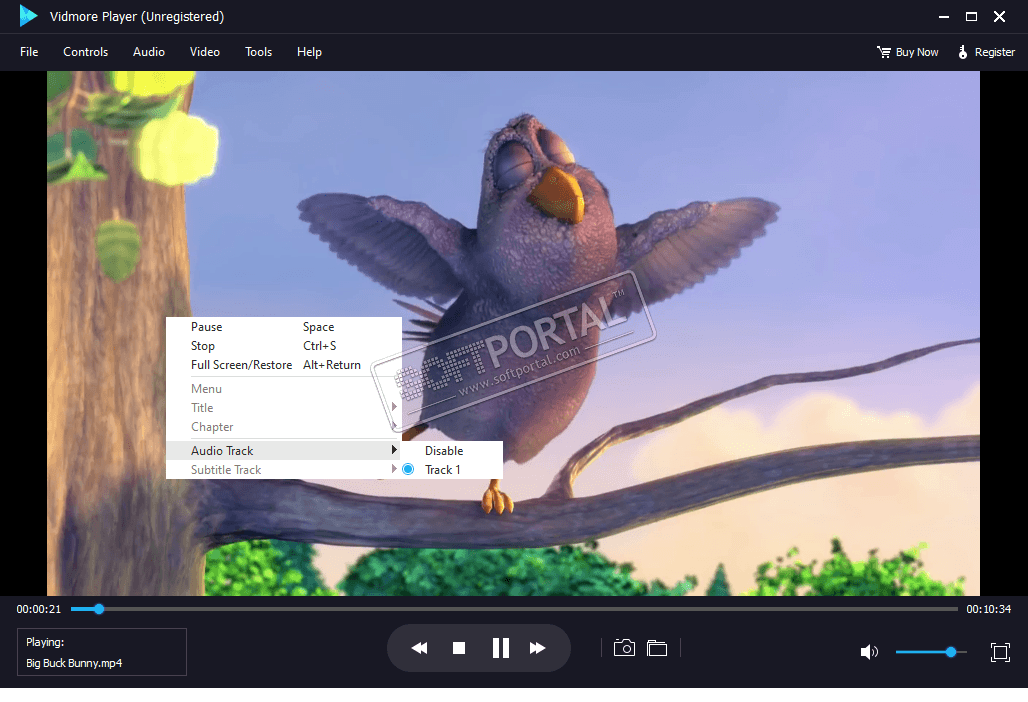Click the rewind playback button
The width and height of the screenshot is (1028, 702).
coord(420,648)
